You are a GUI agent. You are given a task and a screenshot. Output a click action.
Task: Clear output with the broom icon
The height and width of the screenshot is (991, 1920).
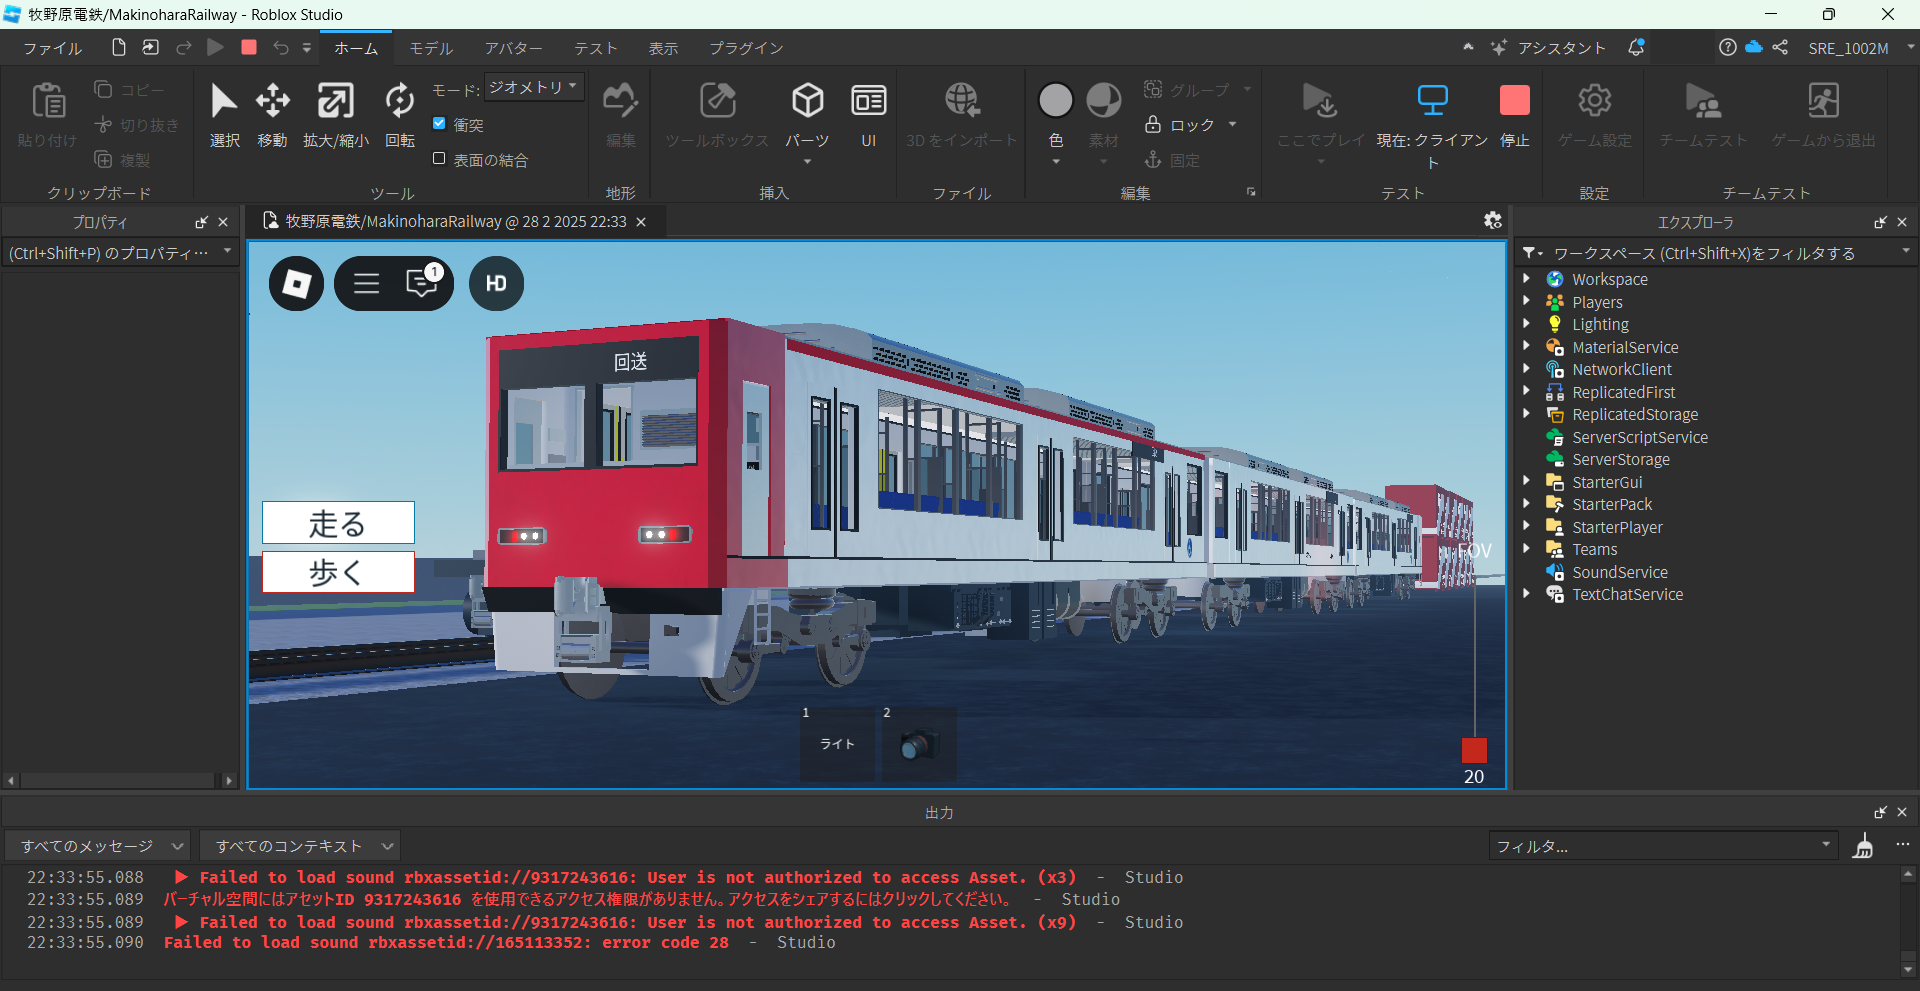(x=1863, y=846)
